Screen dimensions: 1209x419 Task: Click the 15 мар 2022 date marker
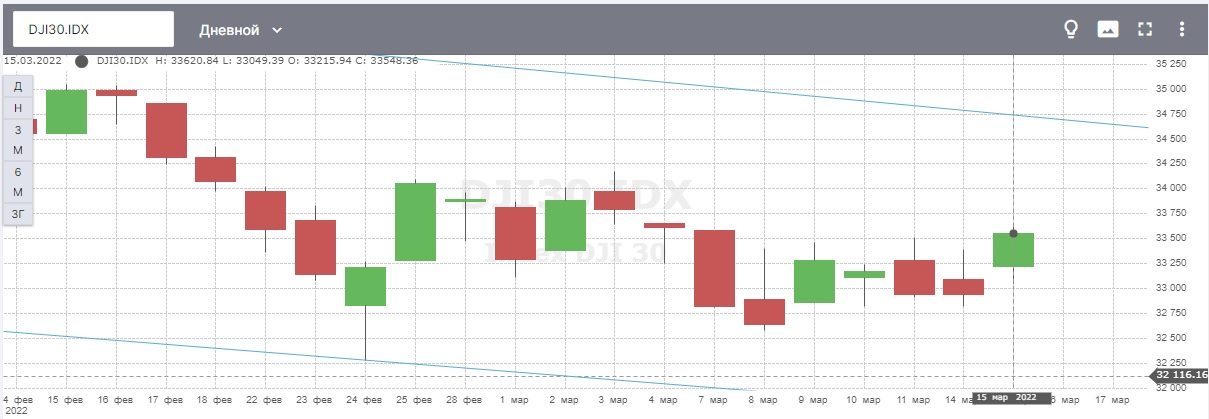pos(1013,397)
